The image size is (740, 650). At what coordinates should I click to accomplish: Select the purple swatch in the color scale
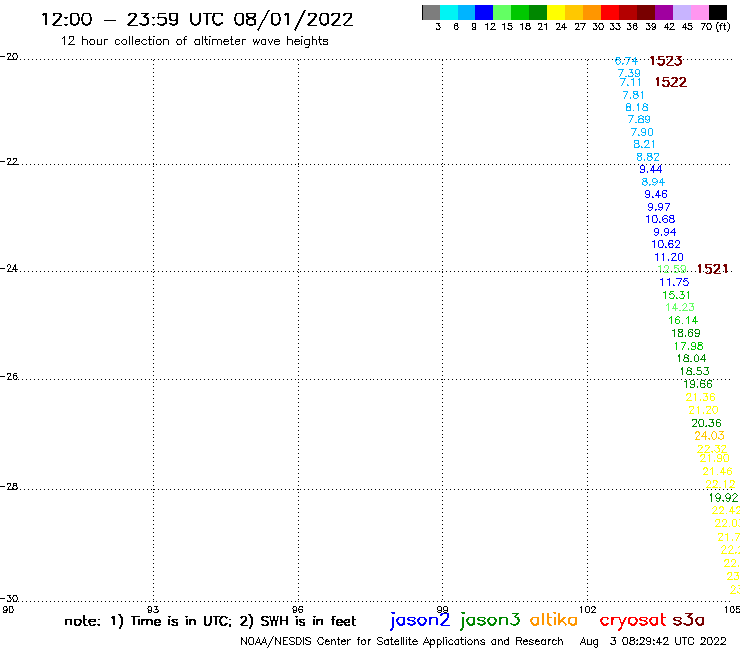(664, 12)
